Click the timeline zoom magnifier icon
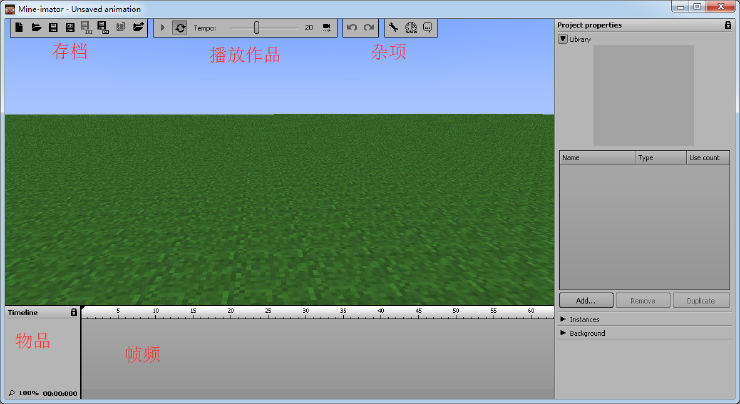Viewport: 740px width, 404px height. tap(12, 393)
